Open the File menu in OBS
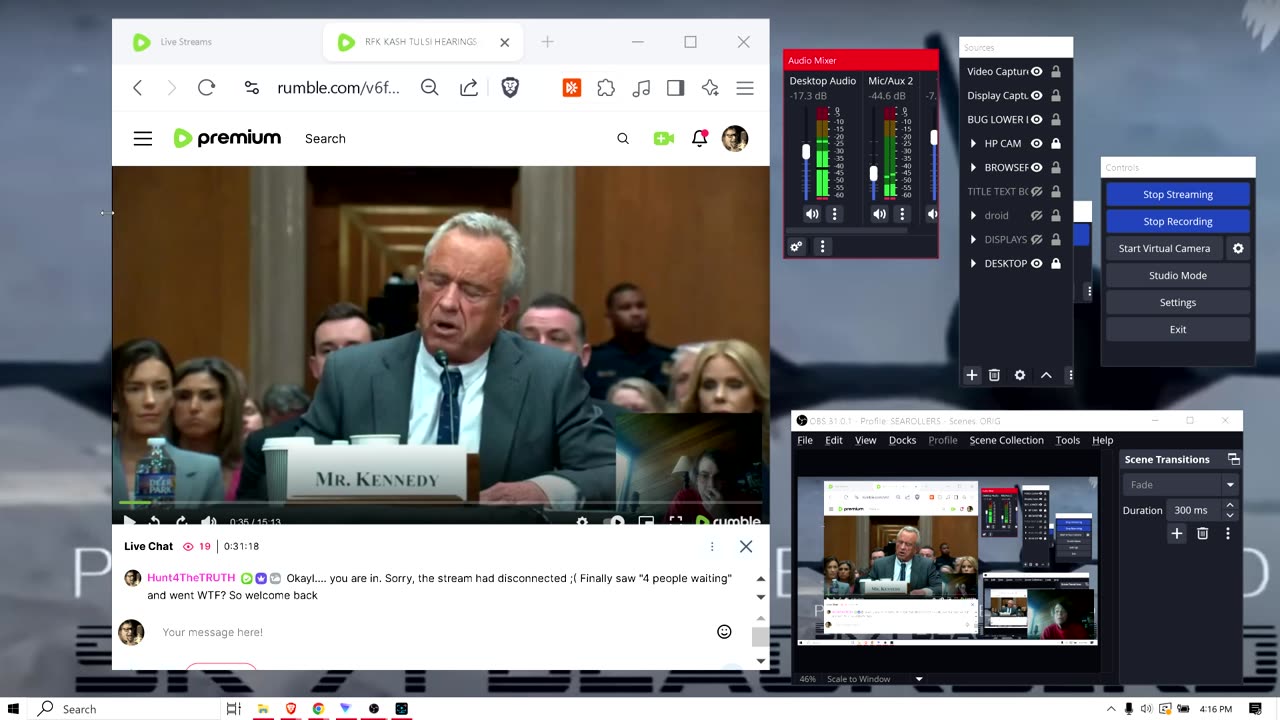 (x=805, y=440)
